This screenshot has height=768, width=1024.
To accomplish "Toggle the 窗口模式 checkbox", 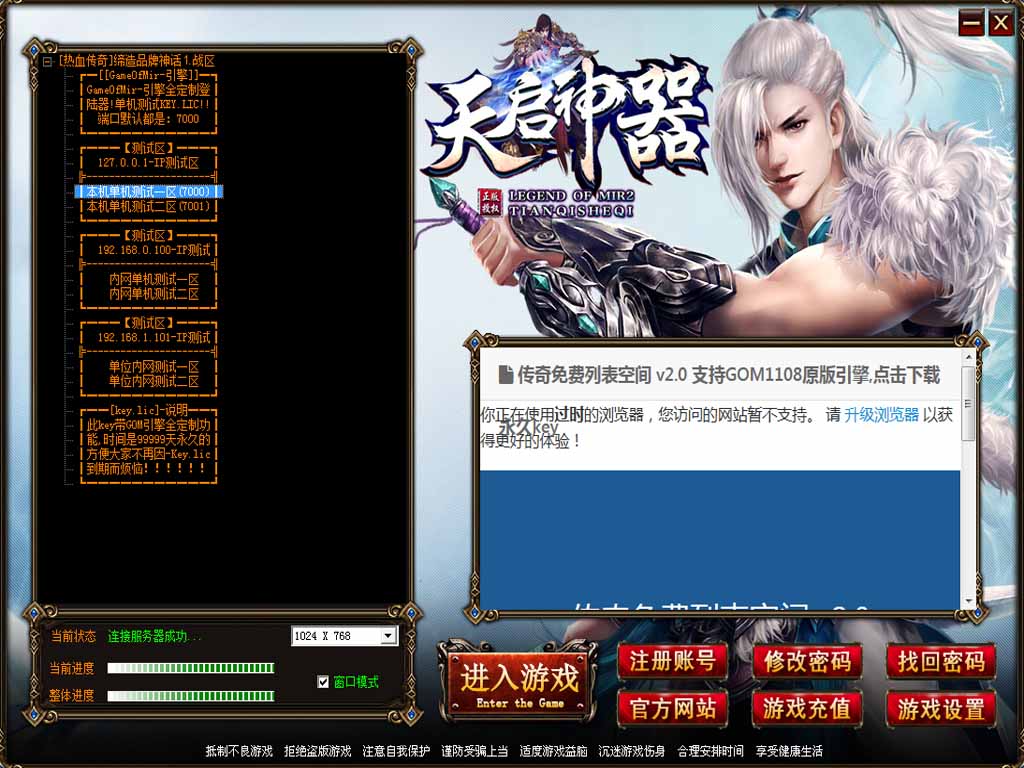I will pos(323,682).
